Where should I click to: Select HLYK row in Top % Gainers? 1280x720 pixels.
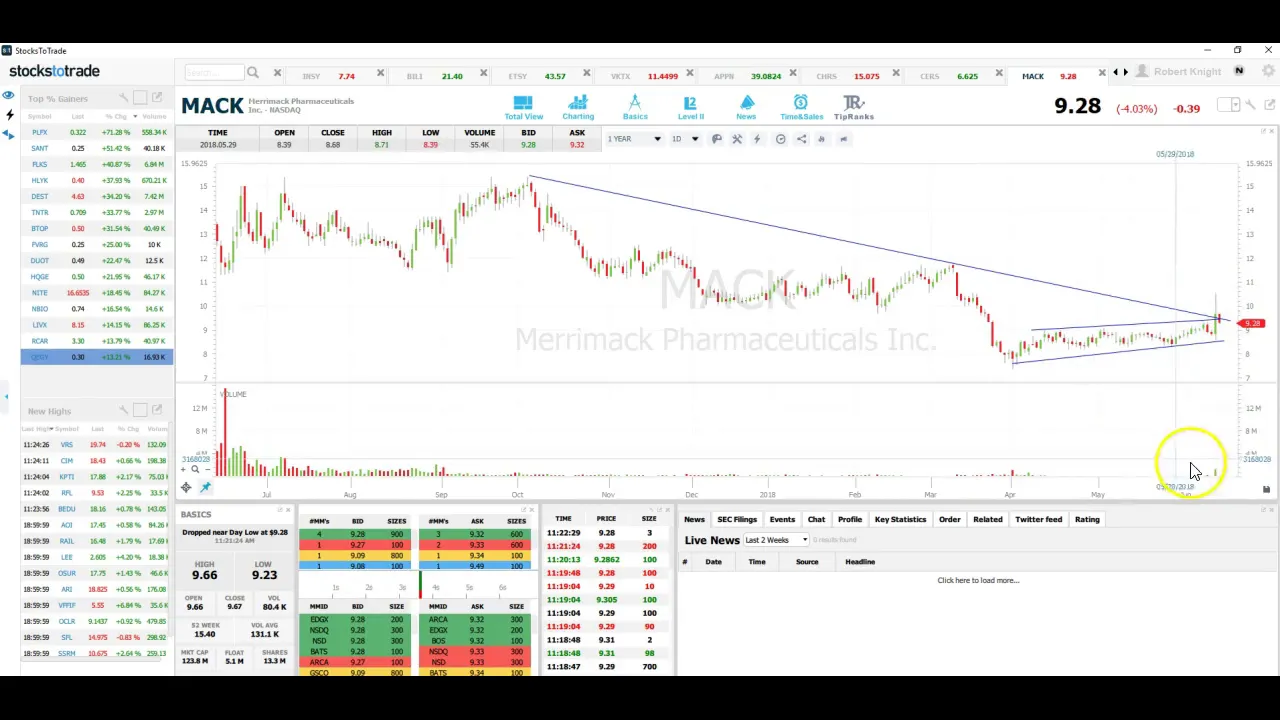(x=97, y=180)
